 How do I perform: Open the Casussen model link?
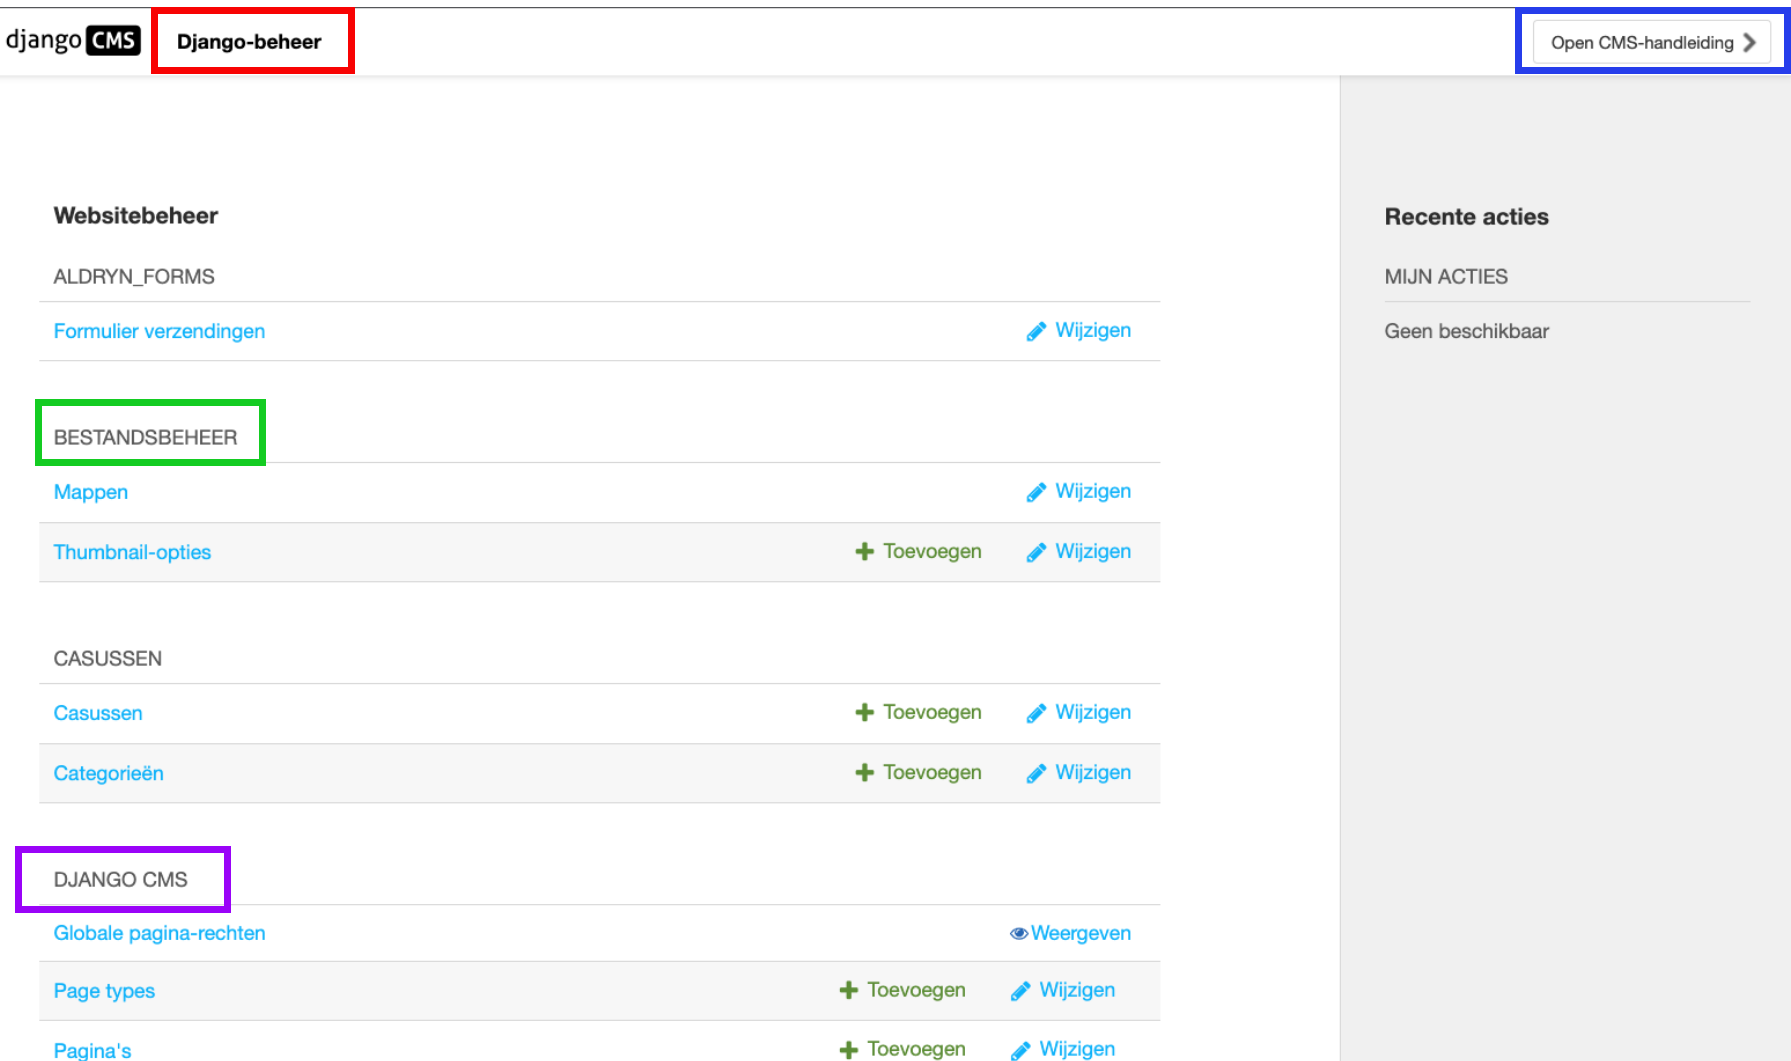tap(98, 713)
